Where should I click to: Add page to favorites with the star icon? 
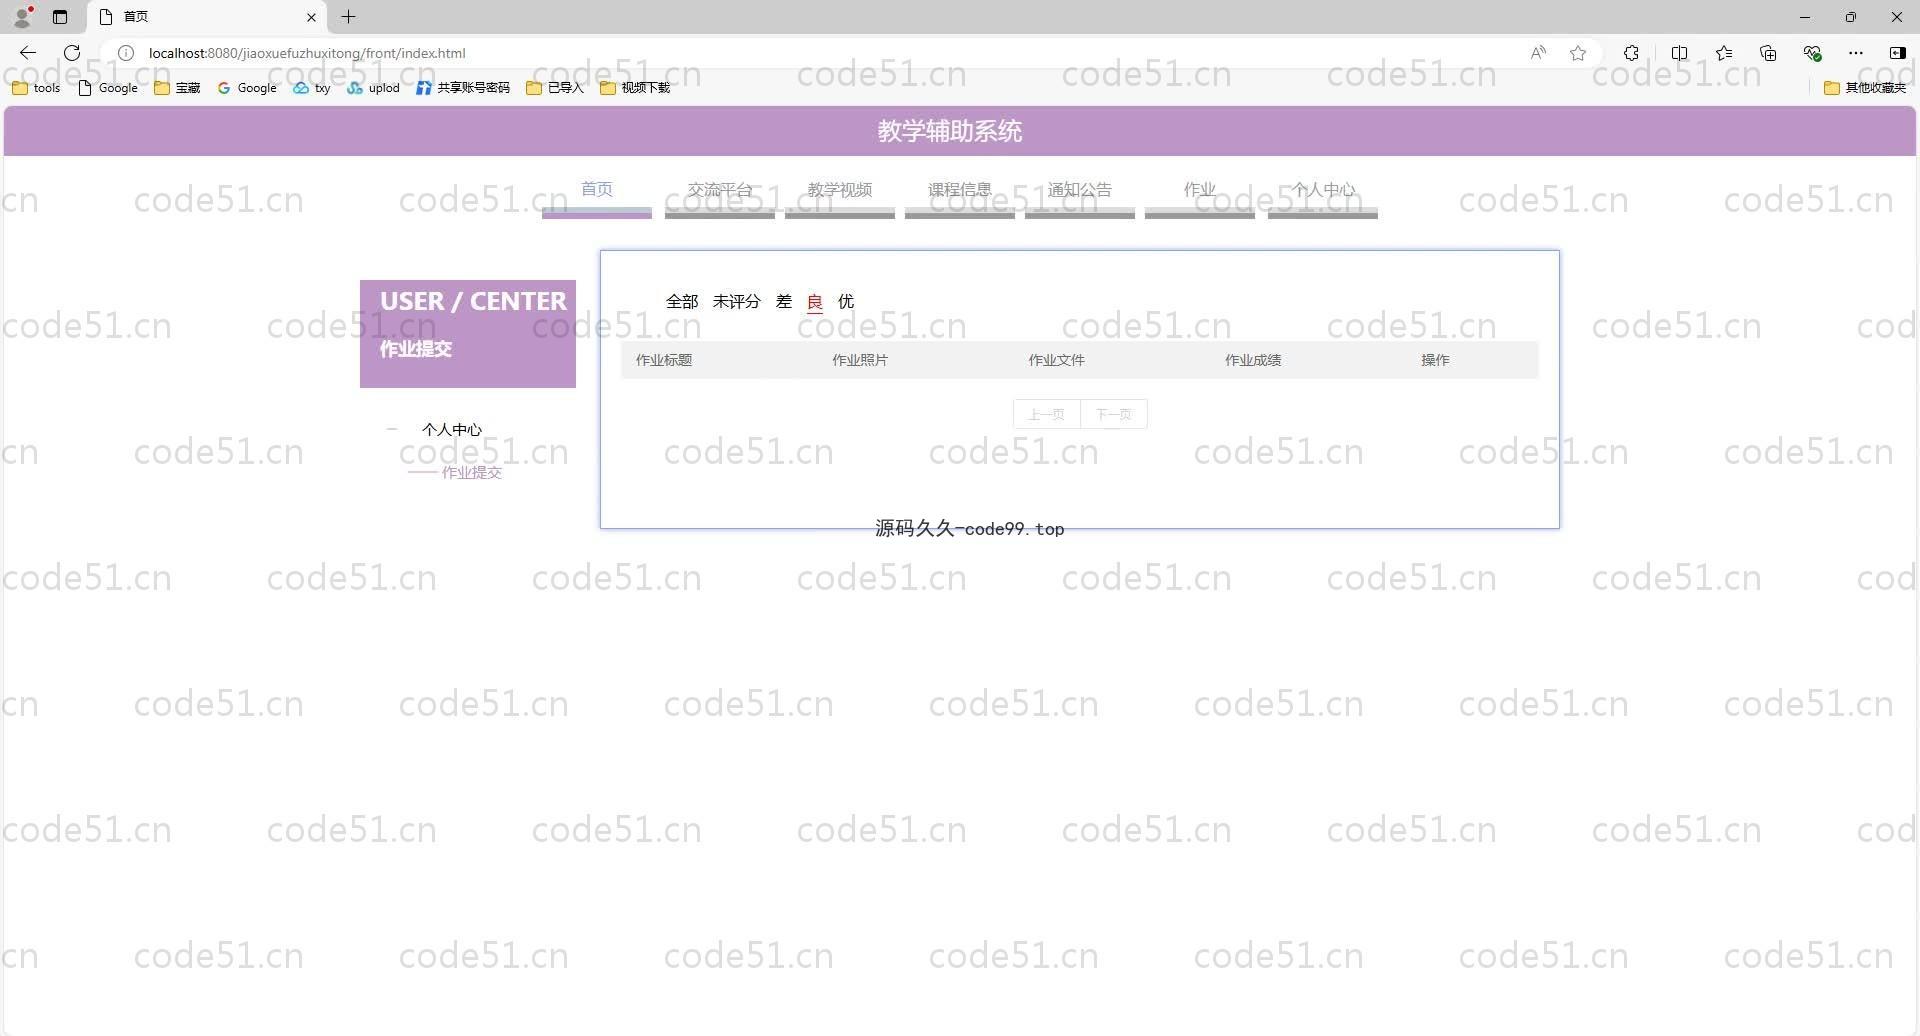point(1578,53)
